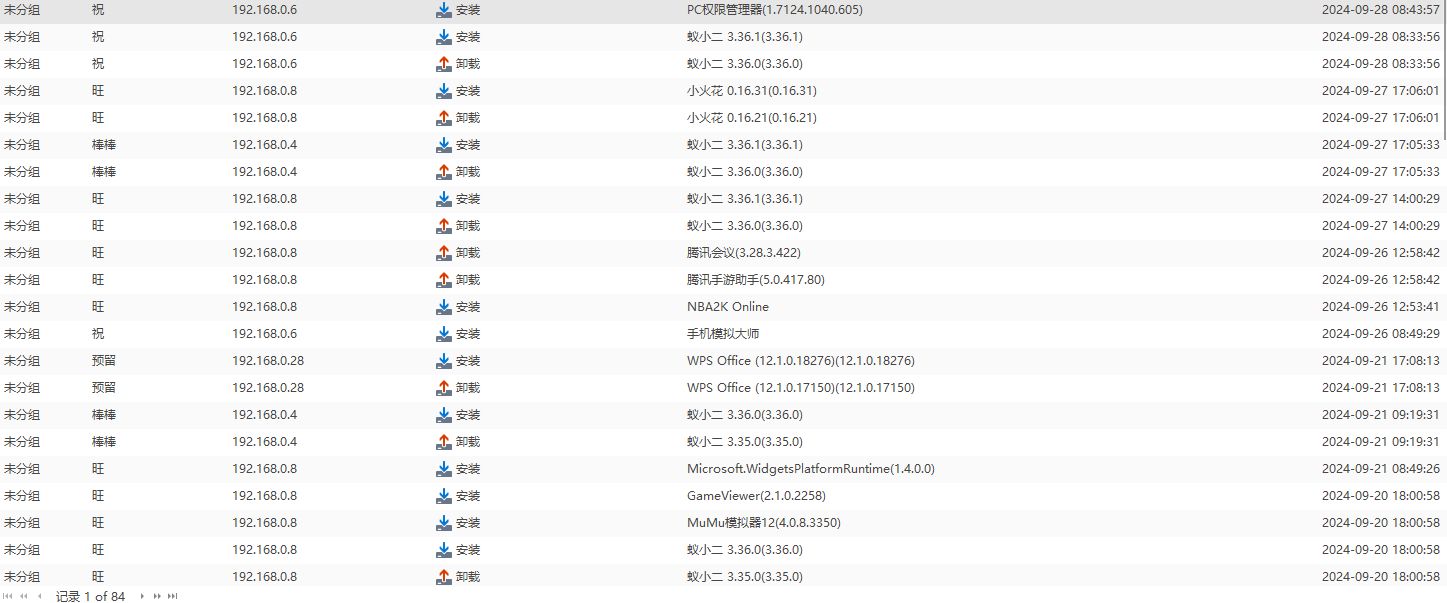Click timestamp 2024-09-28 08:43:57

(1381, 10)
